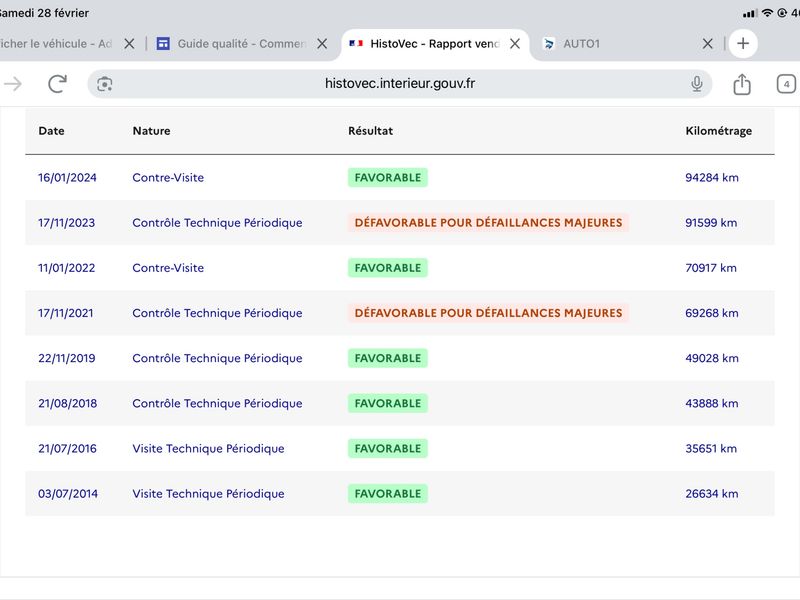Screen dimensions: 800x600
Task: Click the 69268 km mileage value
Action: 711,313
